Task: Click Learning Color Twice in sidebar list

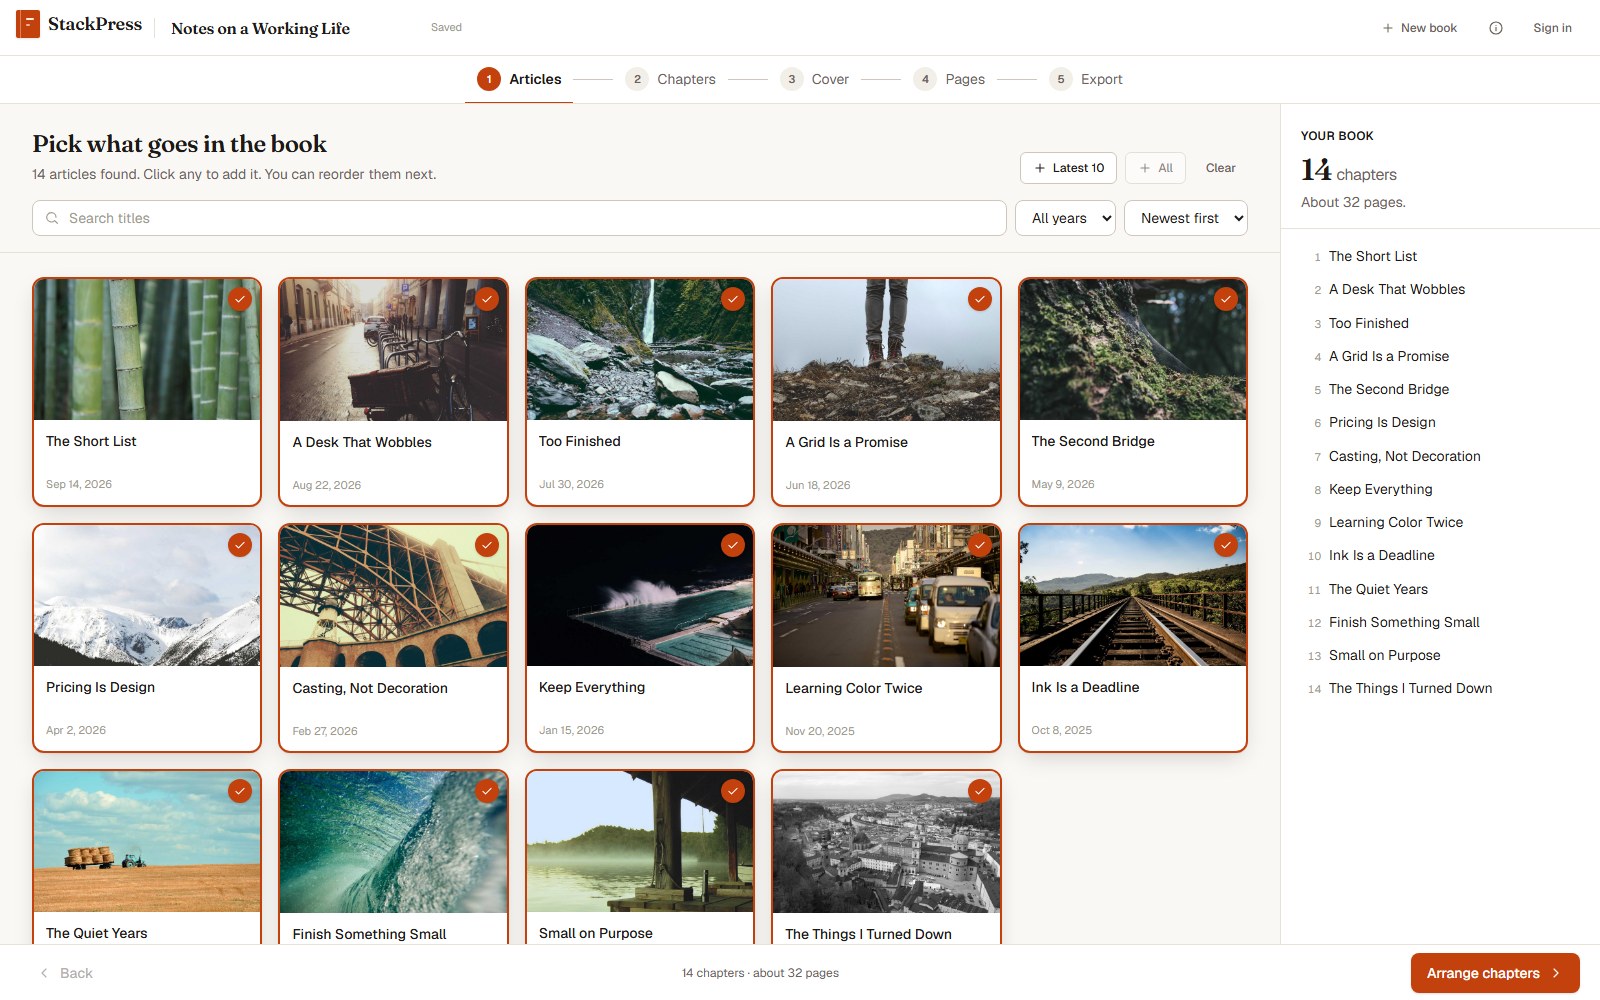Action: click(1395, 522)
